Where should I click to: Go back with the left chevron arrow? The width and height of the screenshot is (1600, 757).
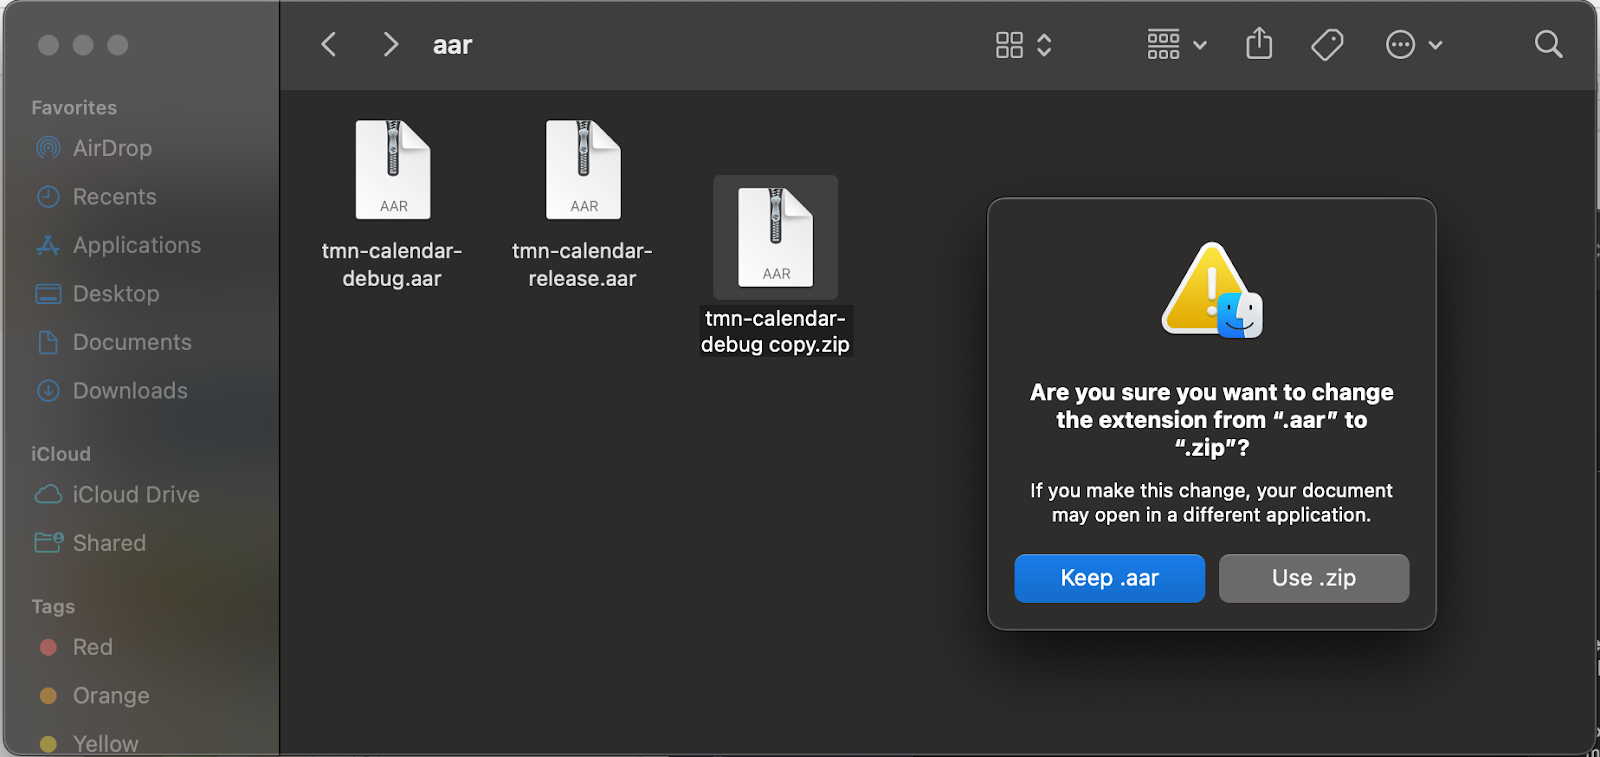pyautogui.click(x=328, y=45)
